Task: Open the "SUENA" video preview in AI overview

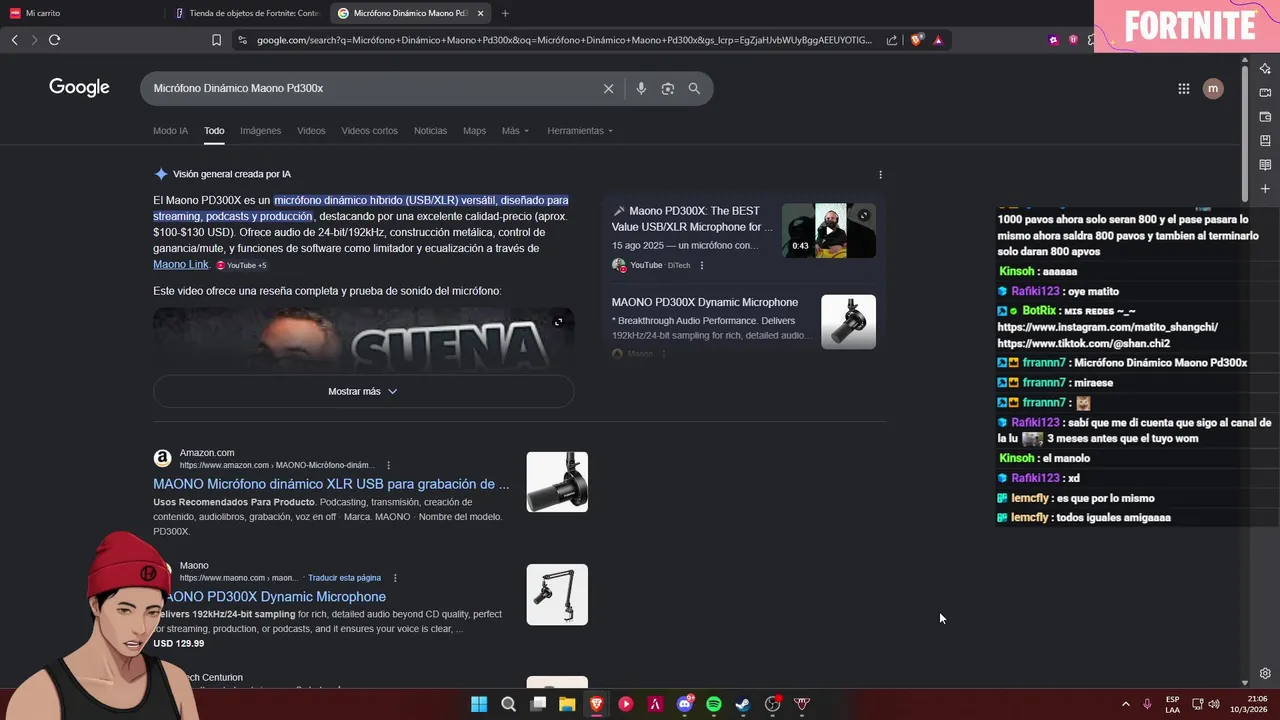Action: (363, 339)
